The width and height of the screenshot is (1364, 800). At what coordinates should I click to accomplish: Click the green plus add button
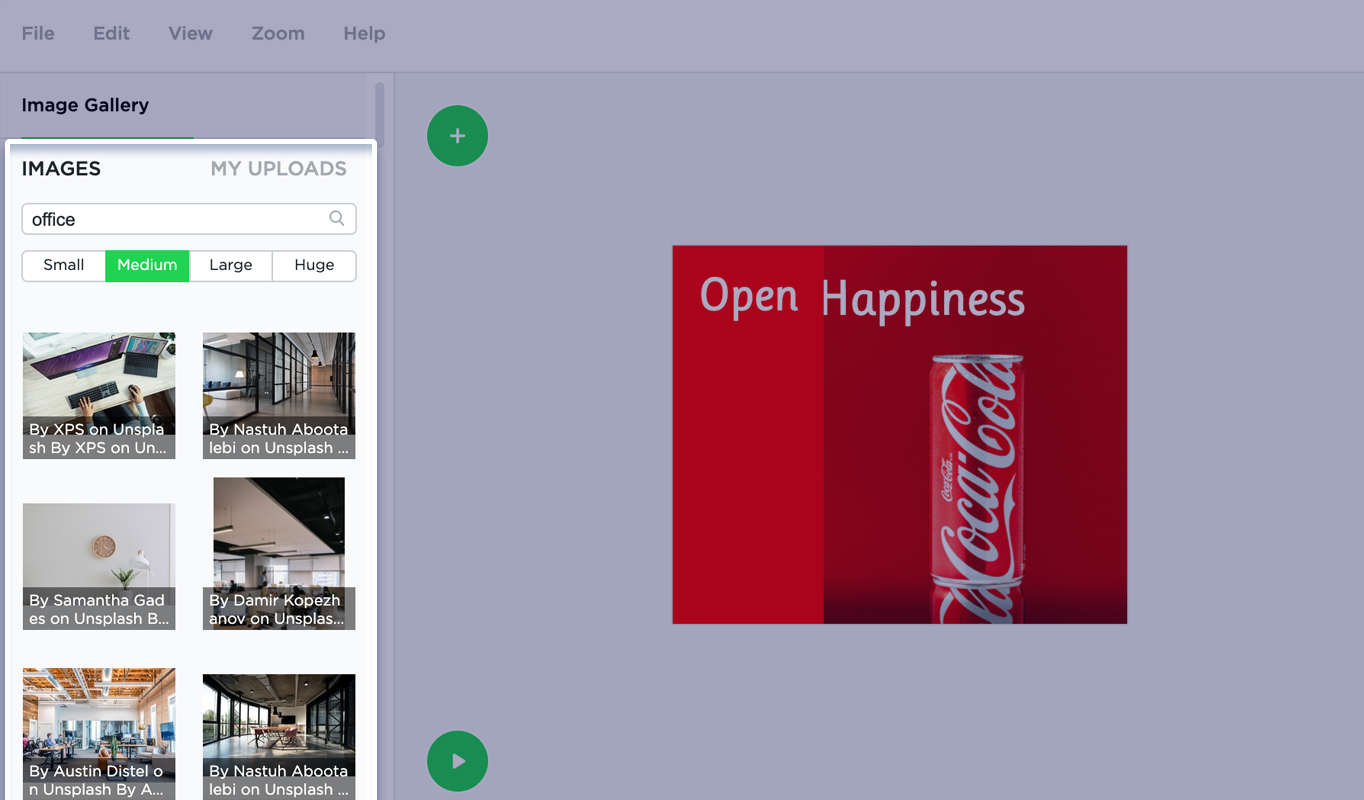457,136
